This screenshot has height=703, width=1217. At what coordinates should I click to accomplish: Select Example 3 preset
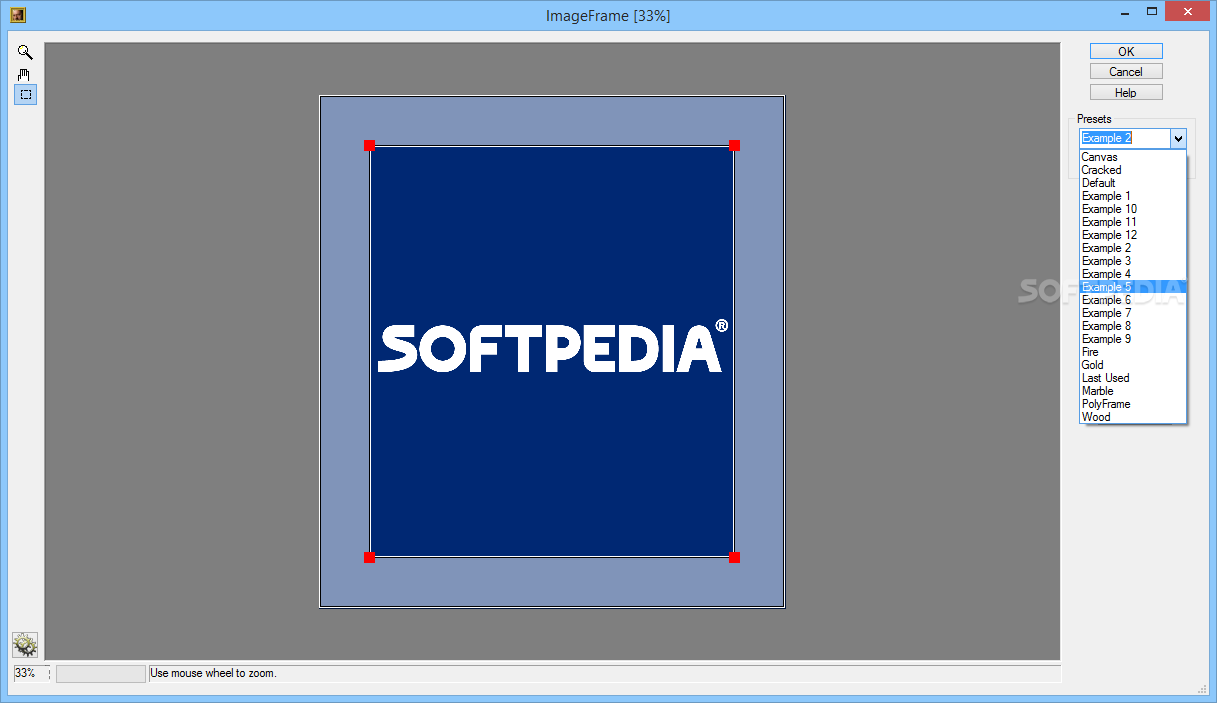coord(1133,261)
